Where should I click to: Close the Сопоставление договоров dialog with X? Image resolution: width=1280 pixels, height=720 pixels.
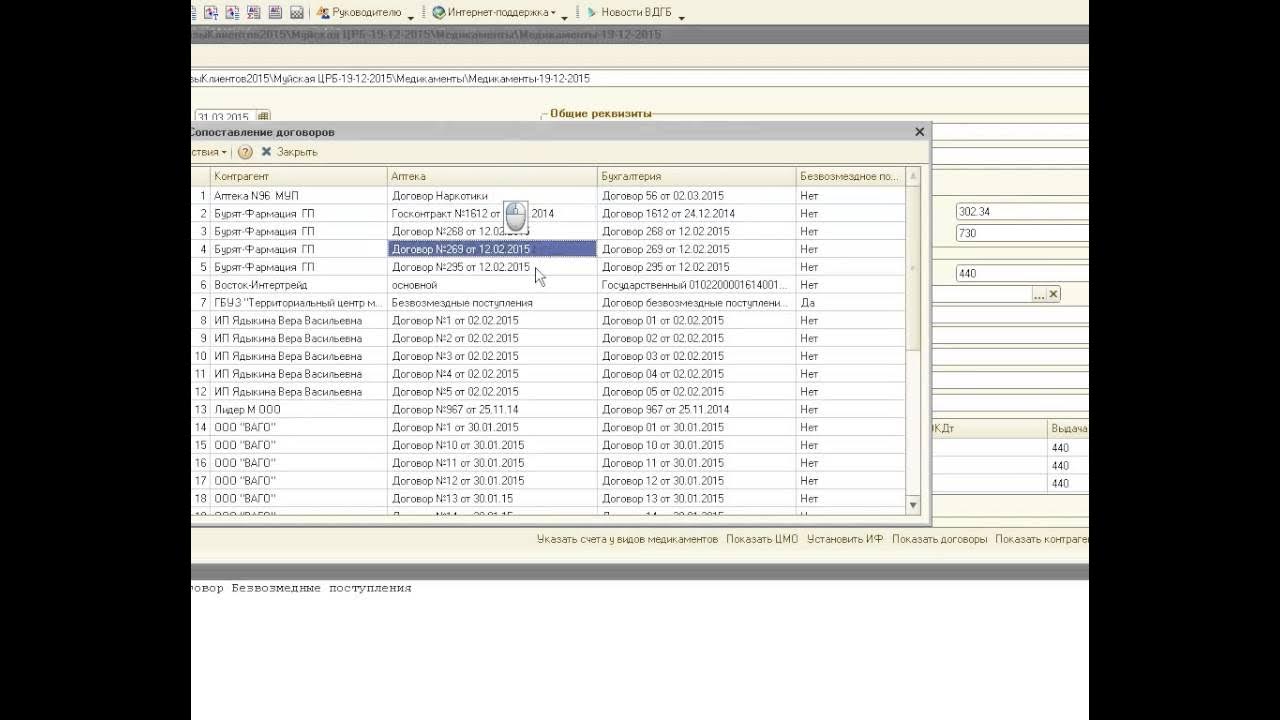coord(920,132)
